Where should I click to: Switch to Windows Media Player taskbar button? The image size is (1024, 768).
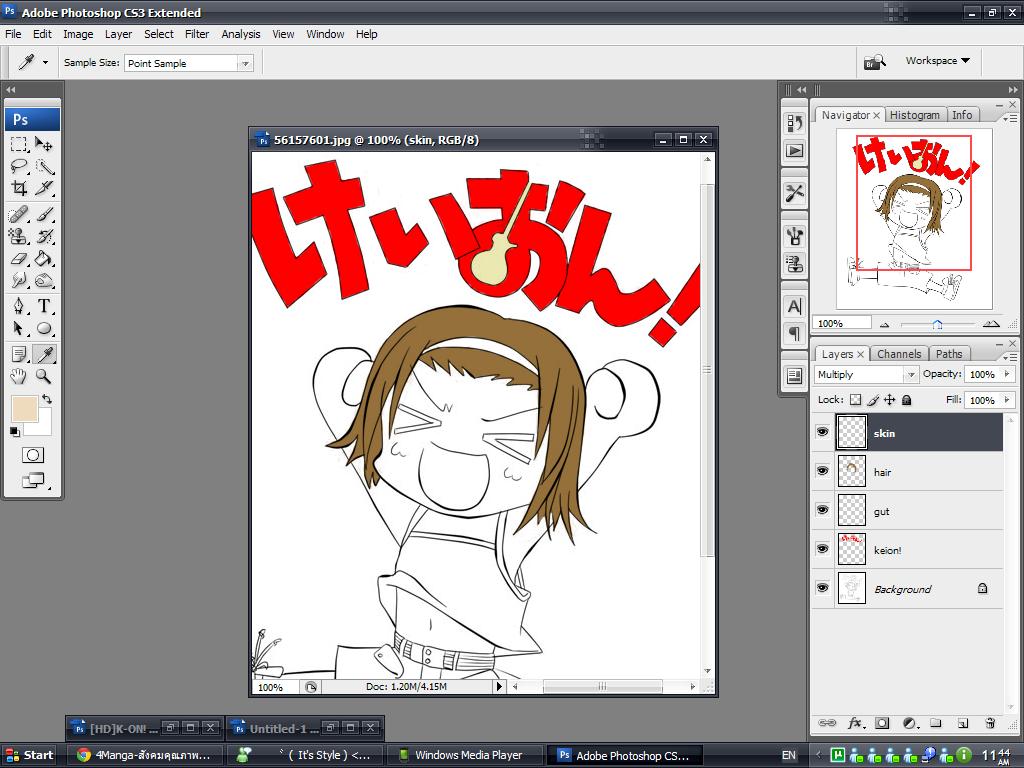(464, 755)
